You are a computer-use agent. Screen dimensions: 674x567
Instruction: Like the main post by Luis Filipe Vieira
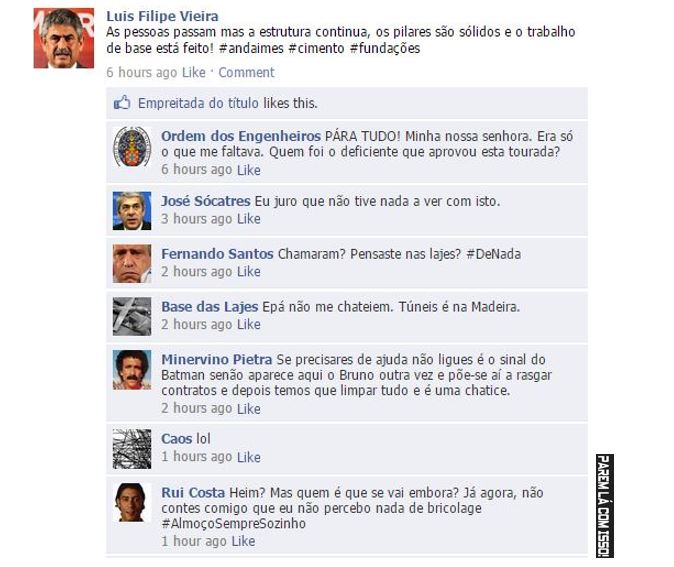click(193, 72)
